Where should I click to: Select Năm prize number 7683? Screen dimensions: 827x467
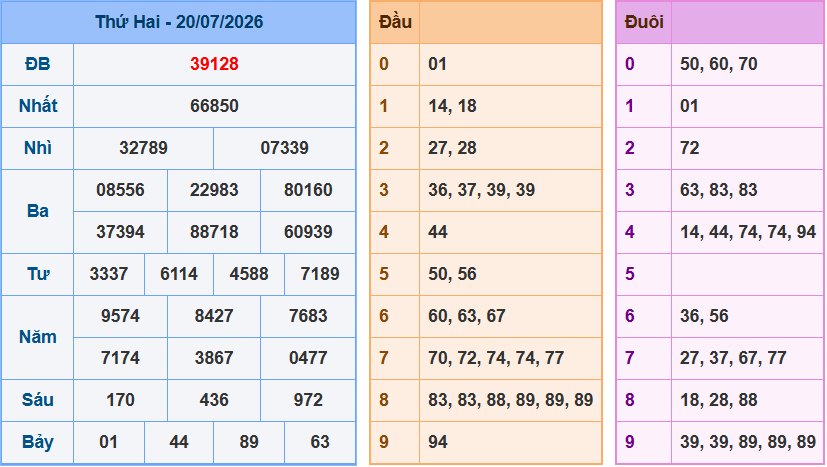[308, 316]
